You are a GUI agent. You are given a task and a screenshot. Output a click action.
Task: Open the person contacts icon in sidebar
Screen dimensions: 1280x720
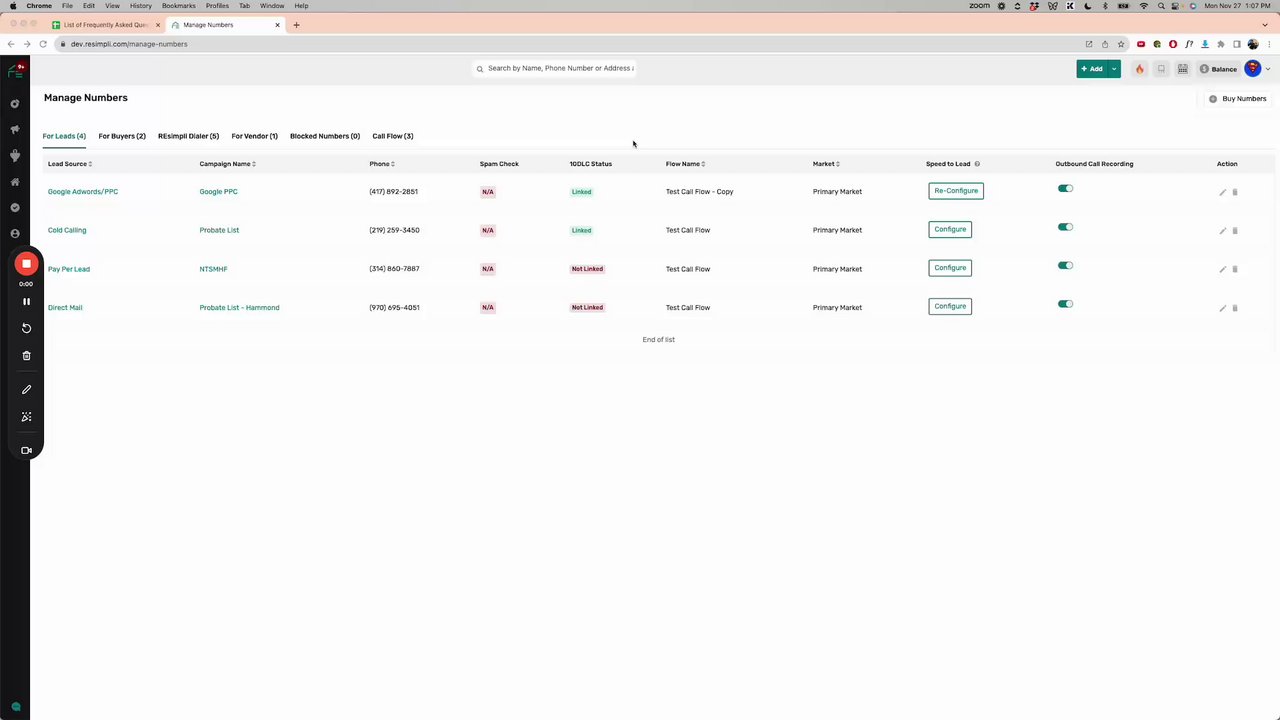tap(15, 234)
